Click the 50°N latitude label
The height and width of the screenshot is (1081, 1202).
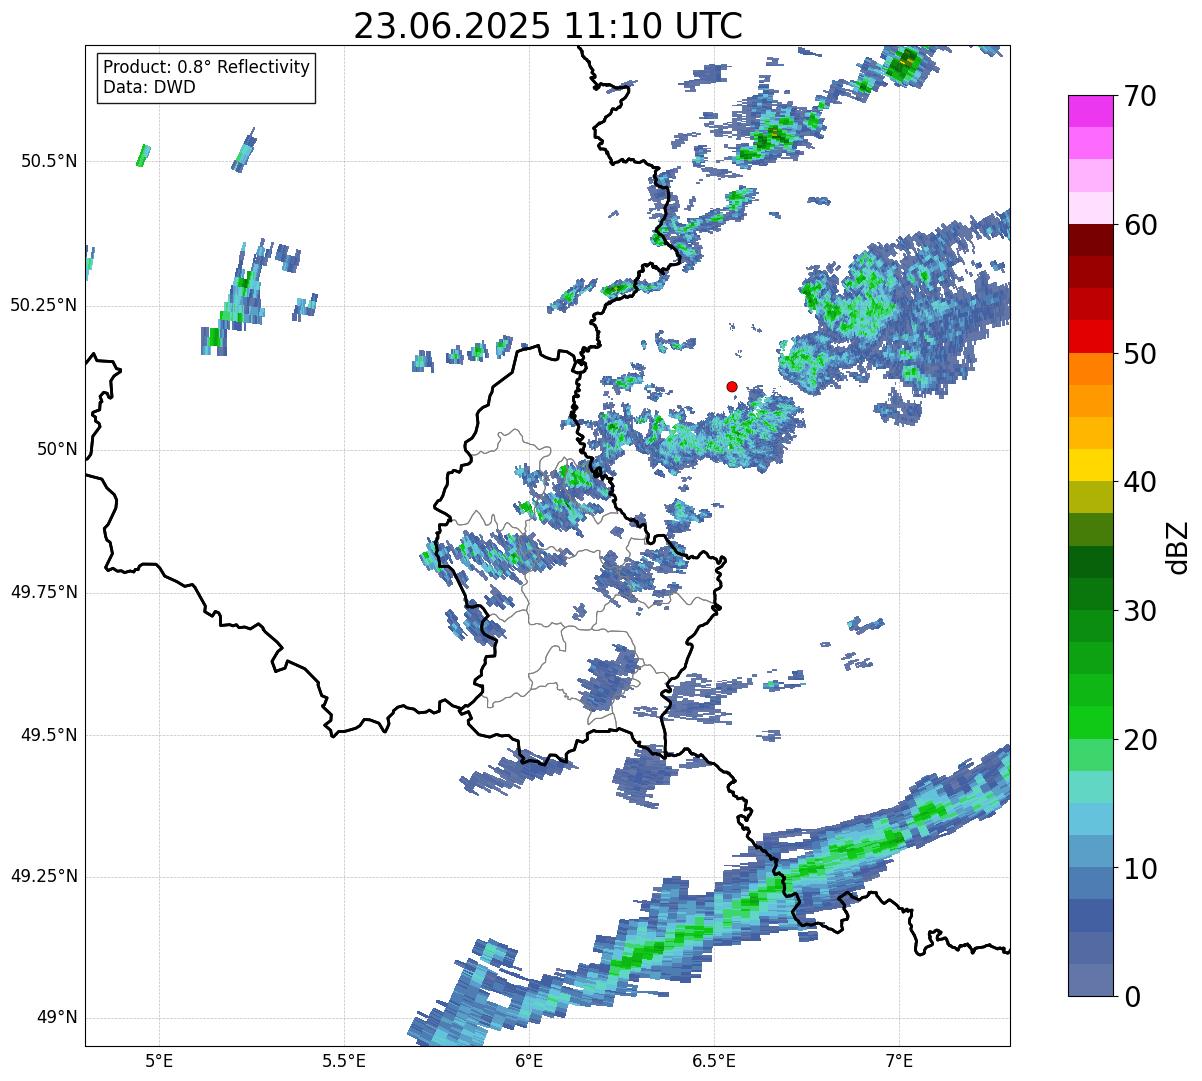tap(57, 449)
